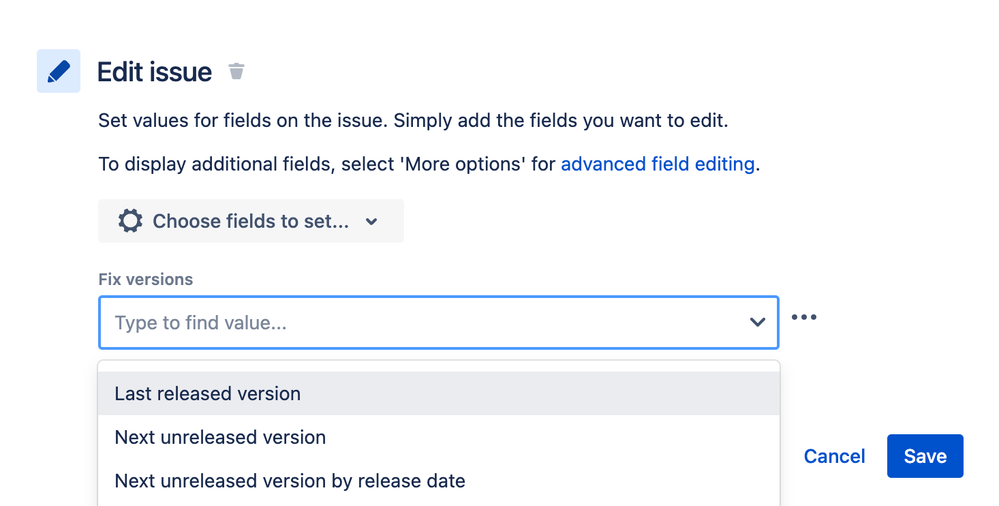Click the Set values for fields description
Screen dimensions: 999x506
click(x=413, y=120)
